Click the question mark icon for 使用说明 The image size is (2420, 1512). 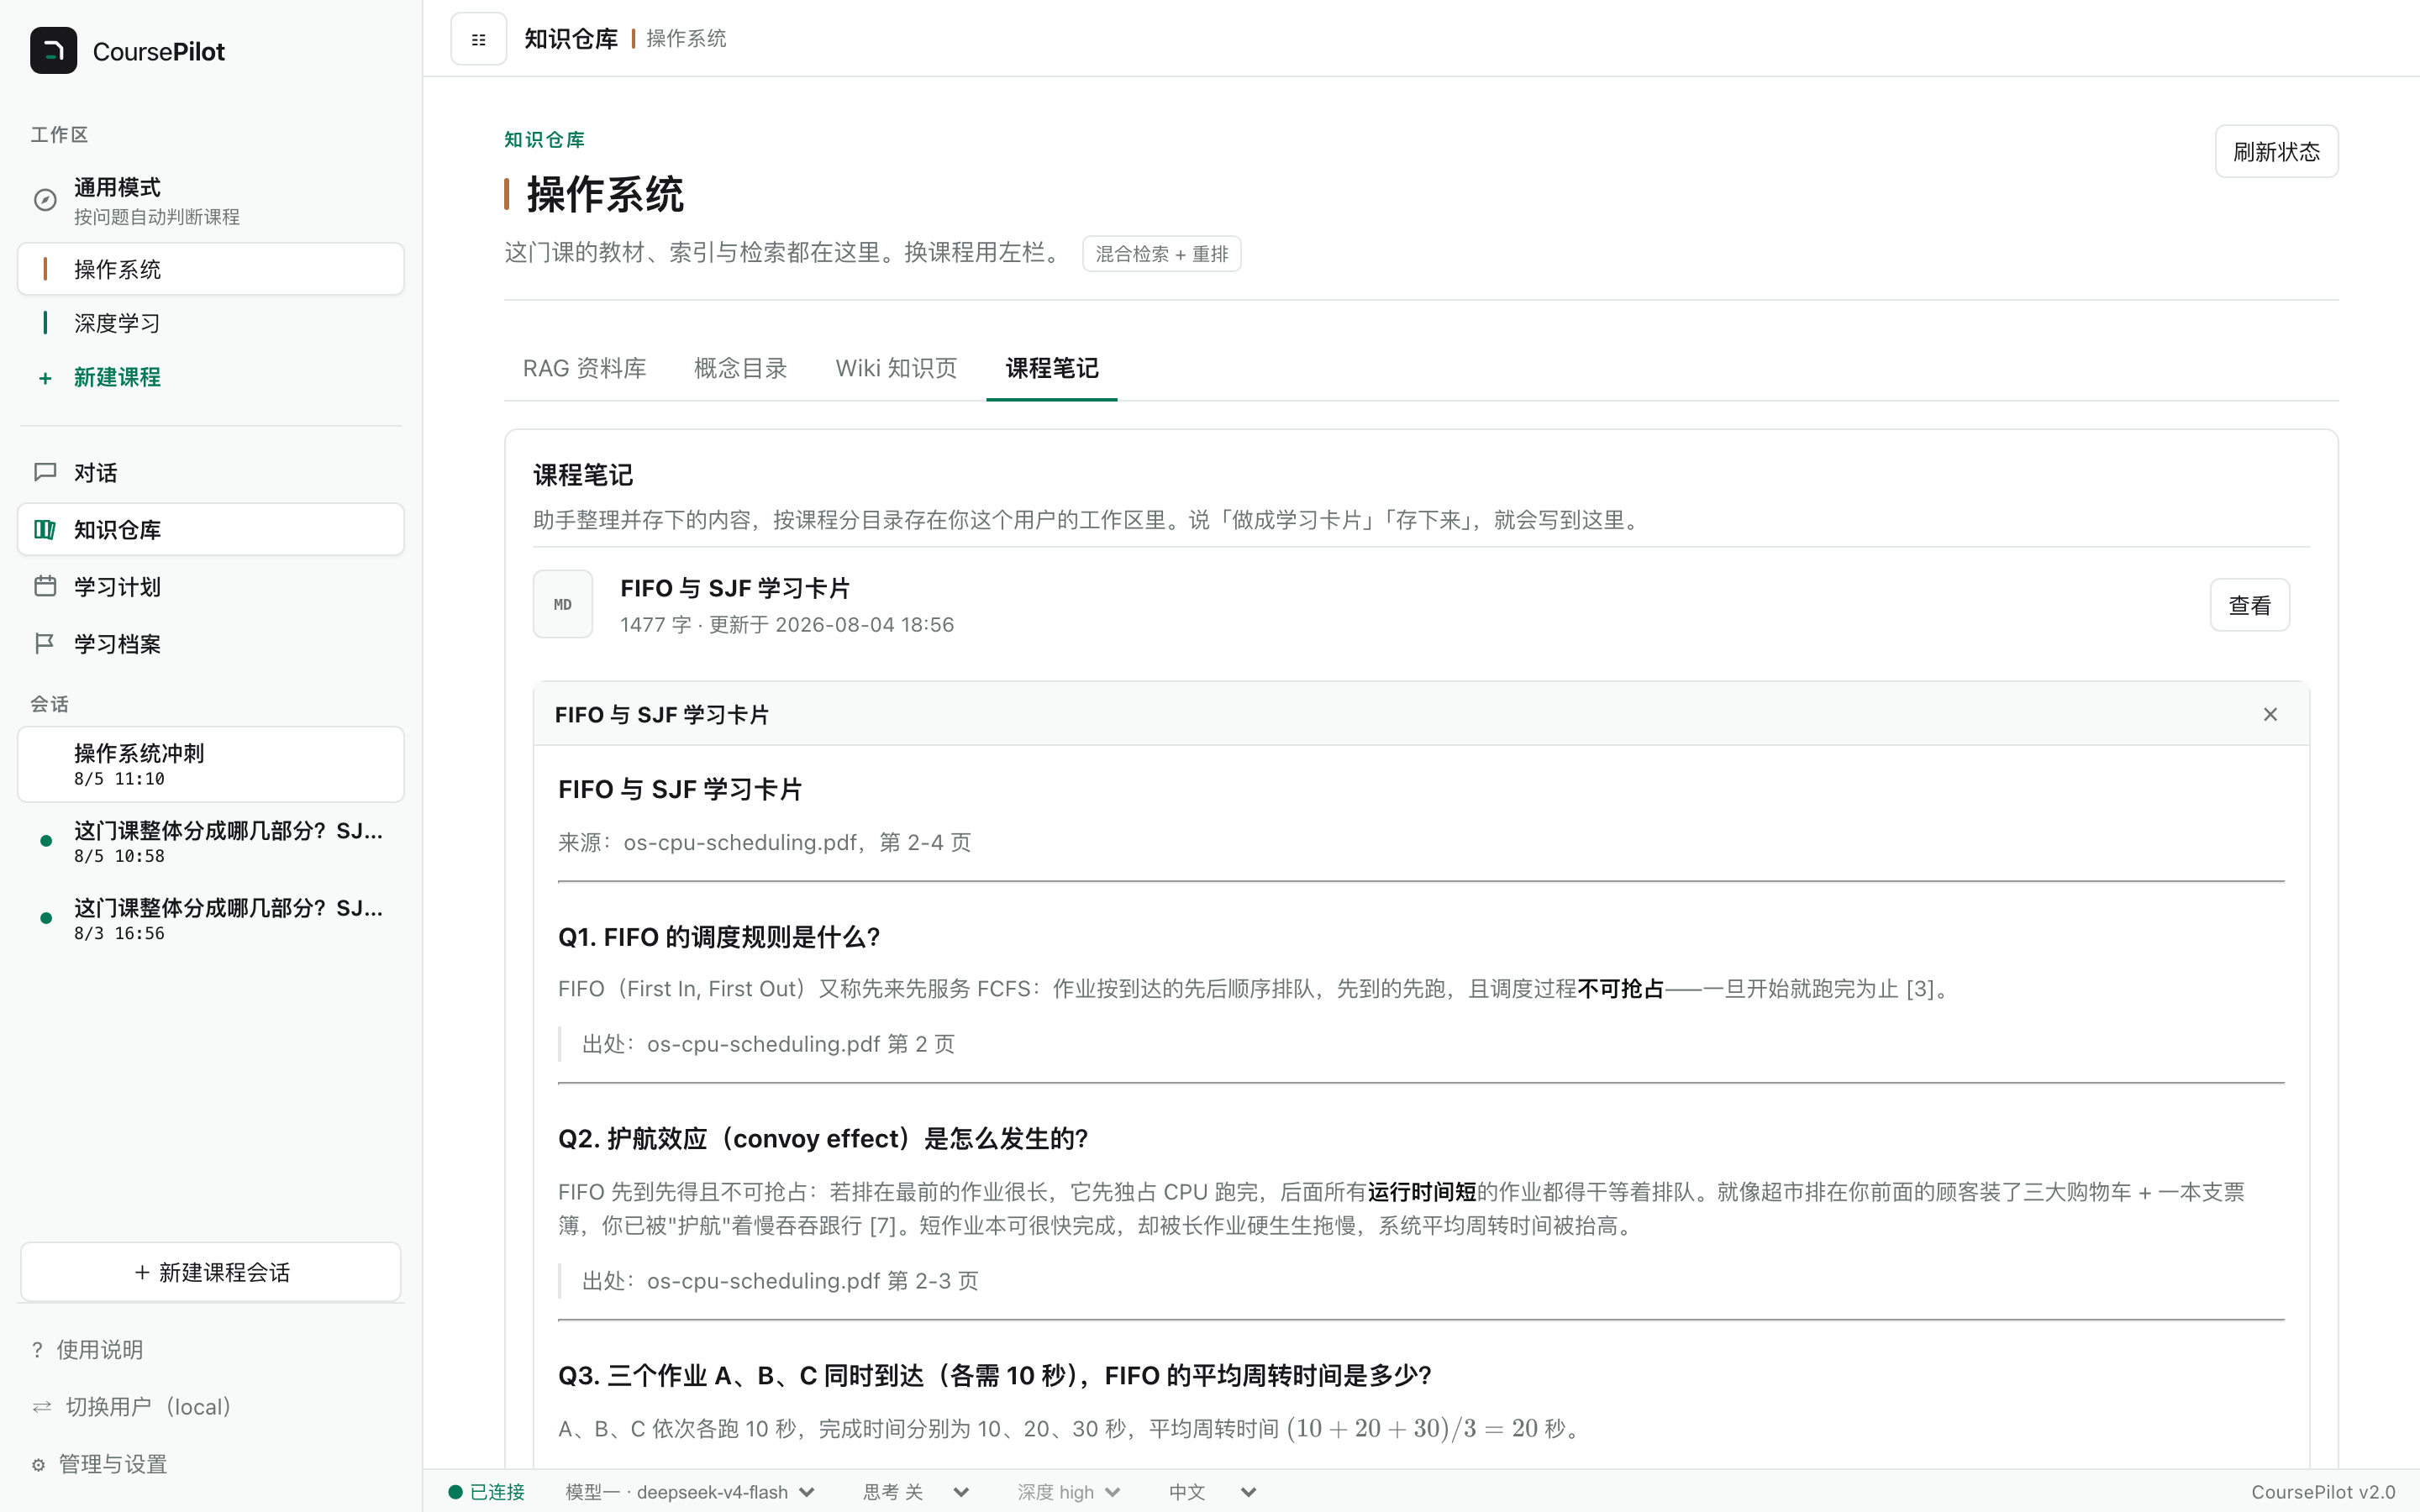pyautogui.click(x=37, y=1350)
